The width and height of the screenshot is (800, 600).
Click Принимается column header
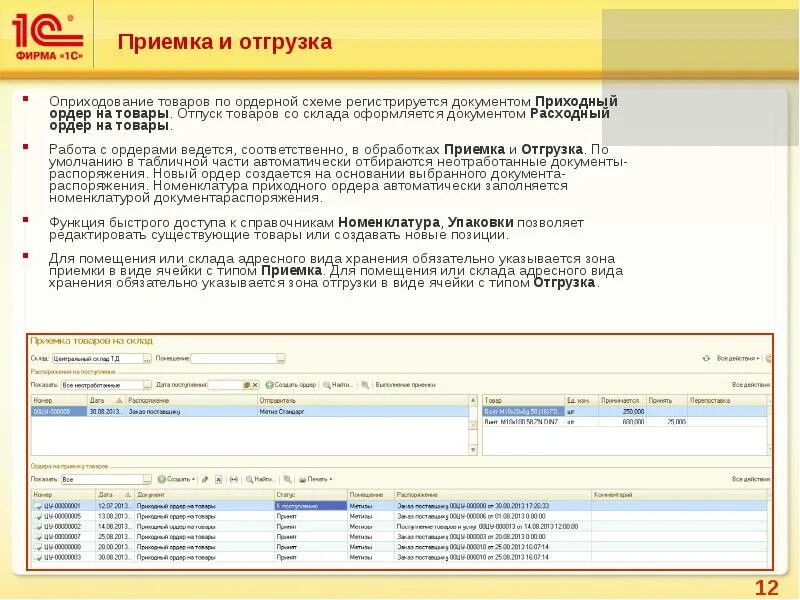(622, 401)
